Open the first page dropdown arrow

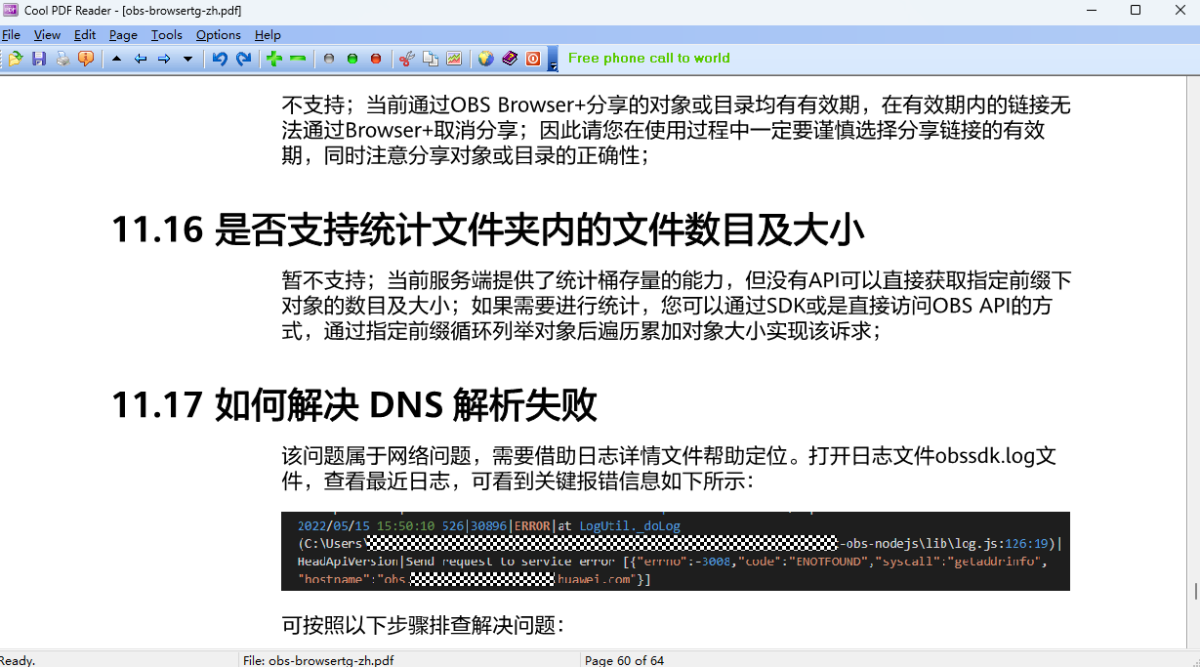click(x=115, y=59)
